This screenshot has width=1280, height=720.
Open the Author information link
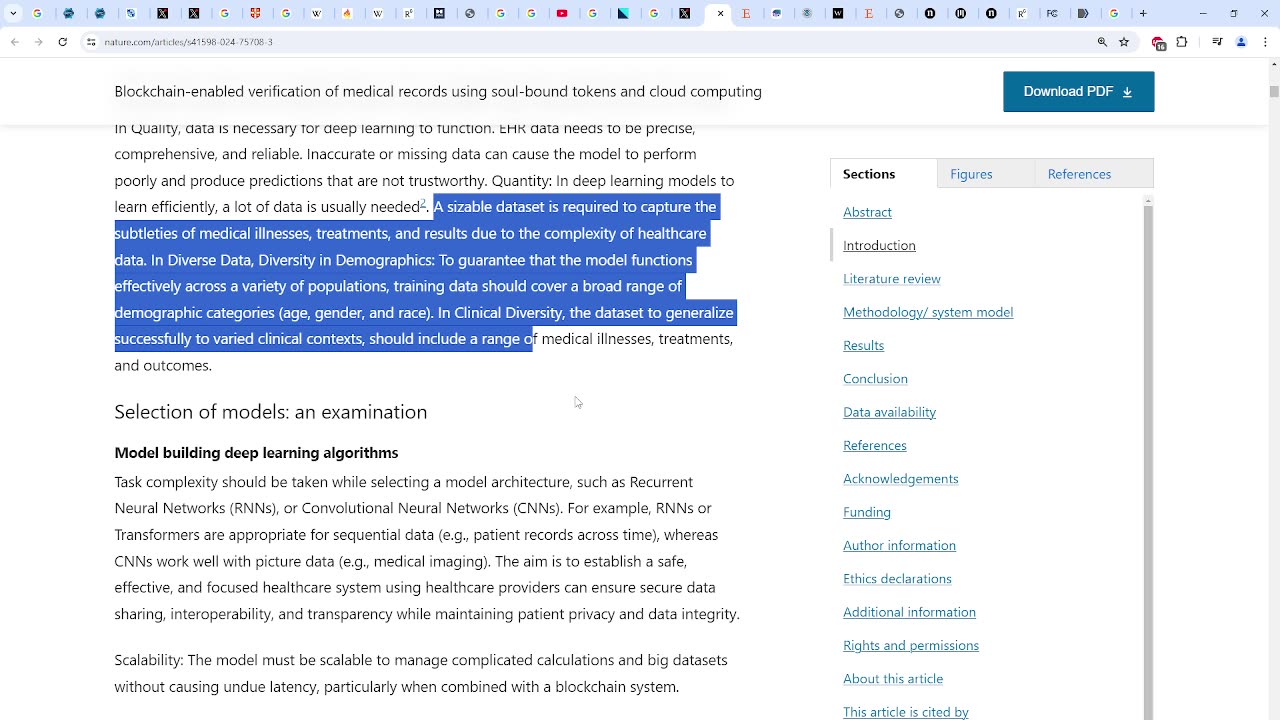pyautogui.click(x=899, y=545)
